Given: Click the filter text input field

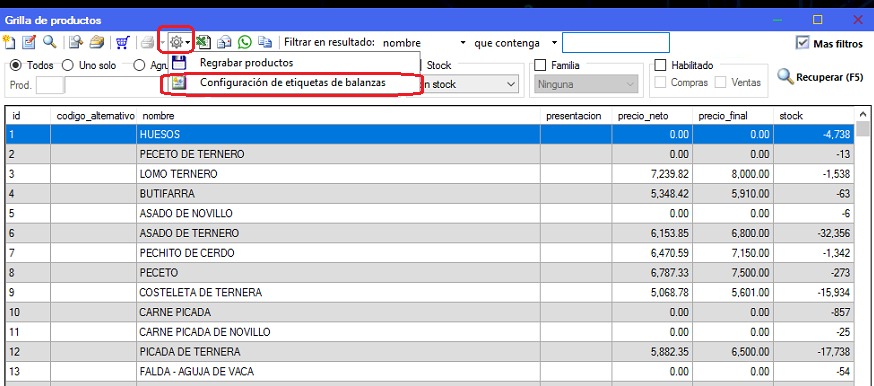Looking at the screenshot, I should pos(615,43).
